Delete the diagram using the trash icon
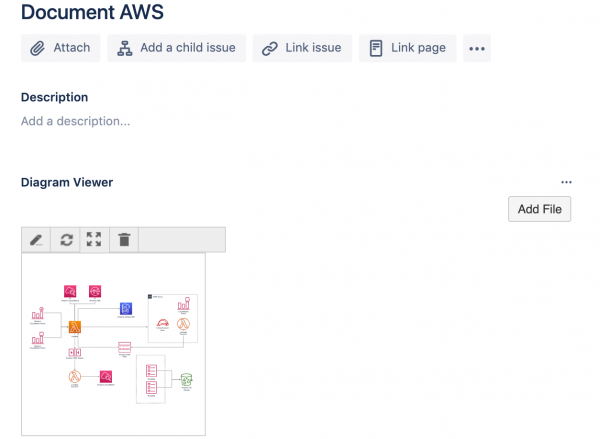The width and height of the screenshot is (600, 439). (x=124, y=240)
